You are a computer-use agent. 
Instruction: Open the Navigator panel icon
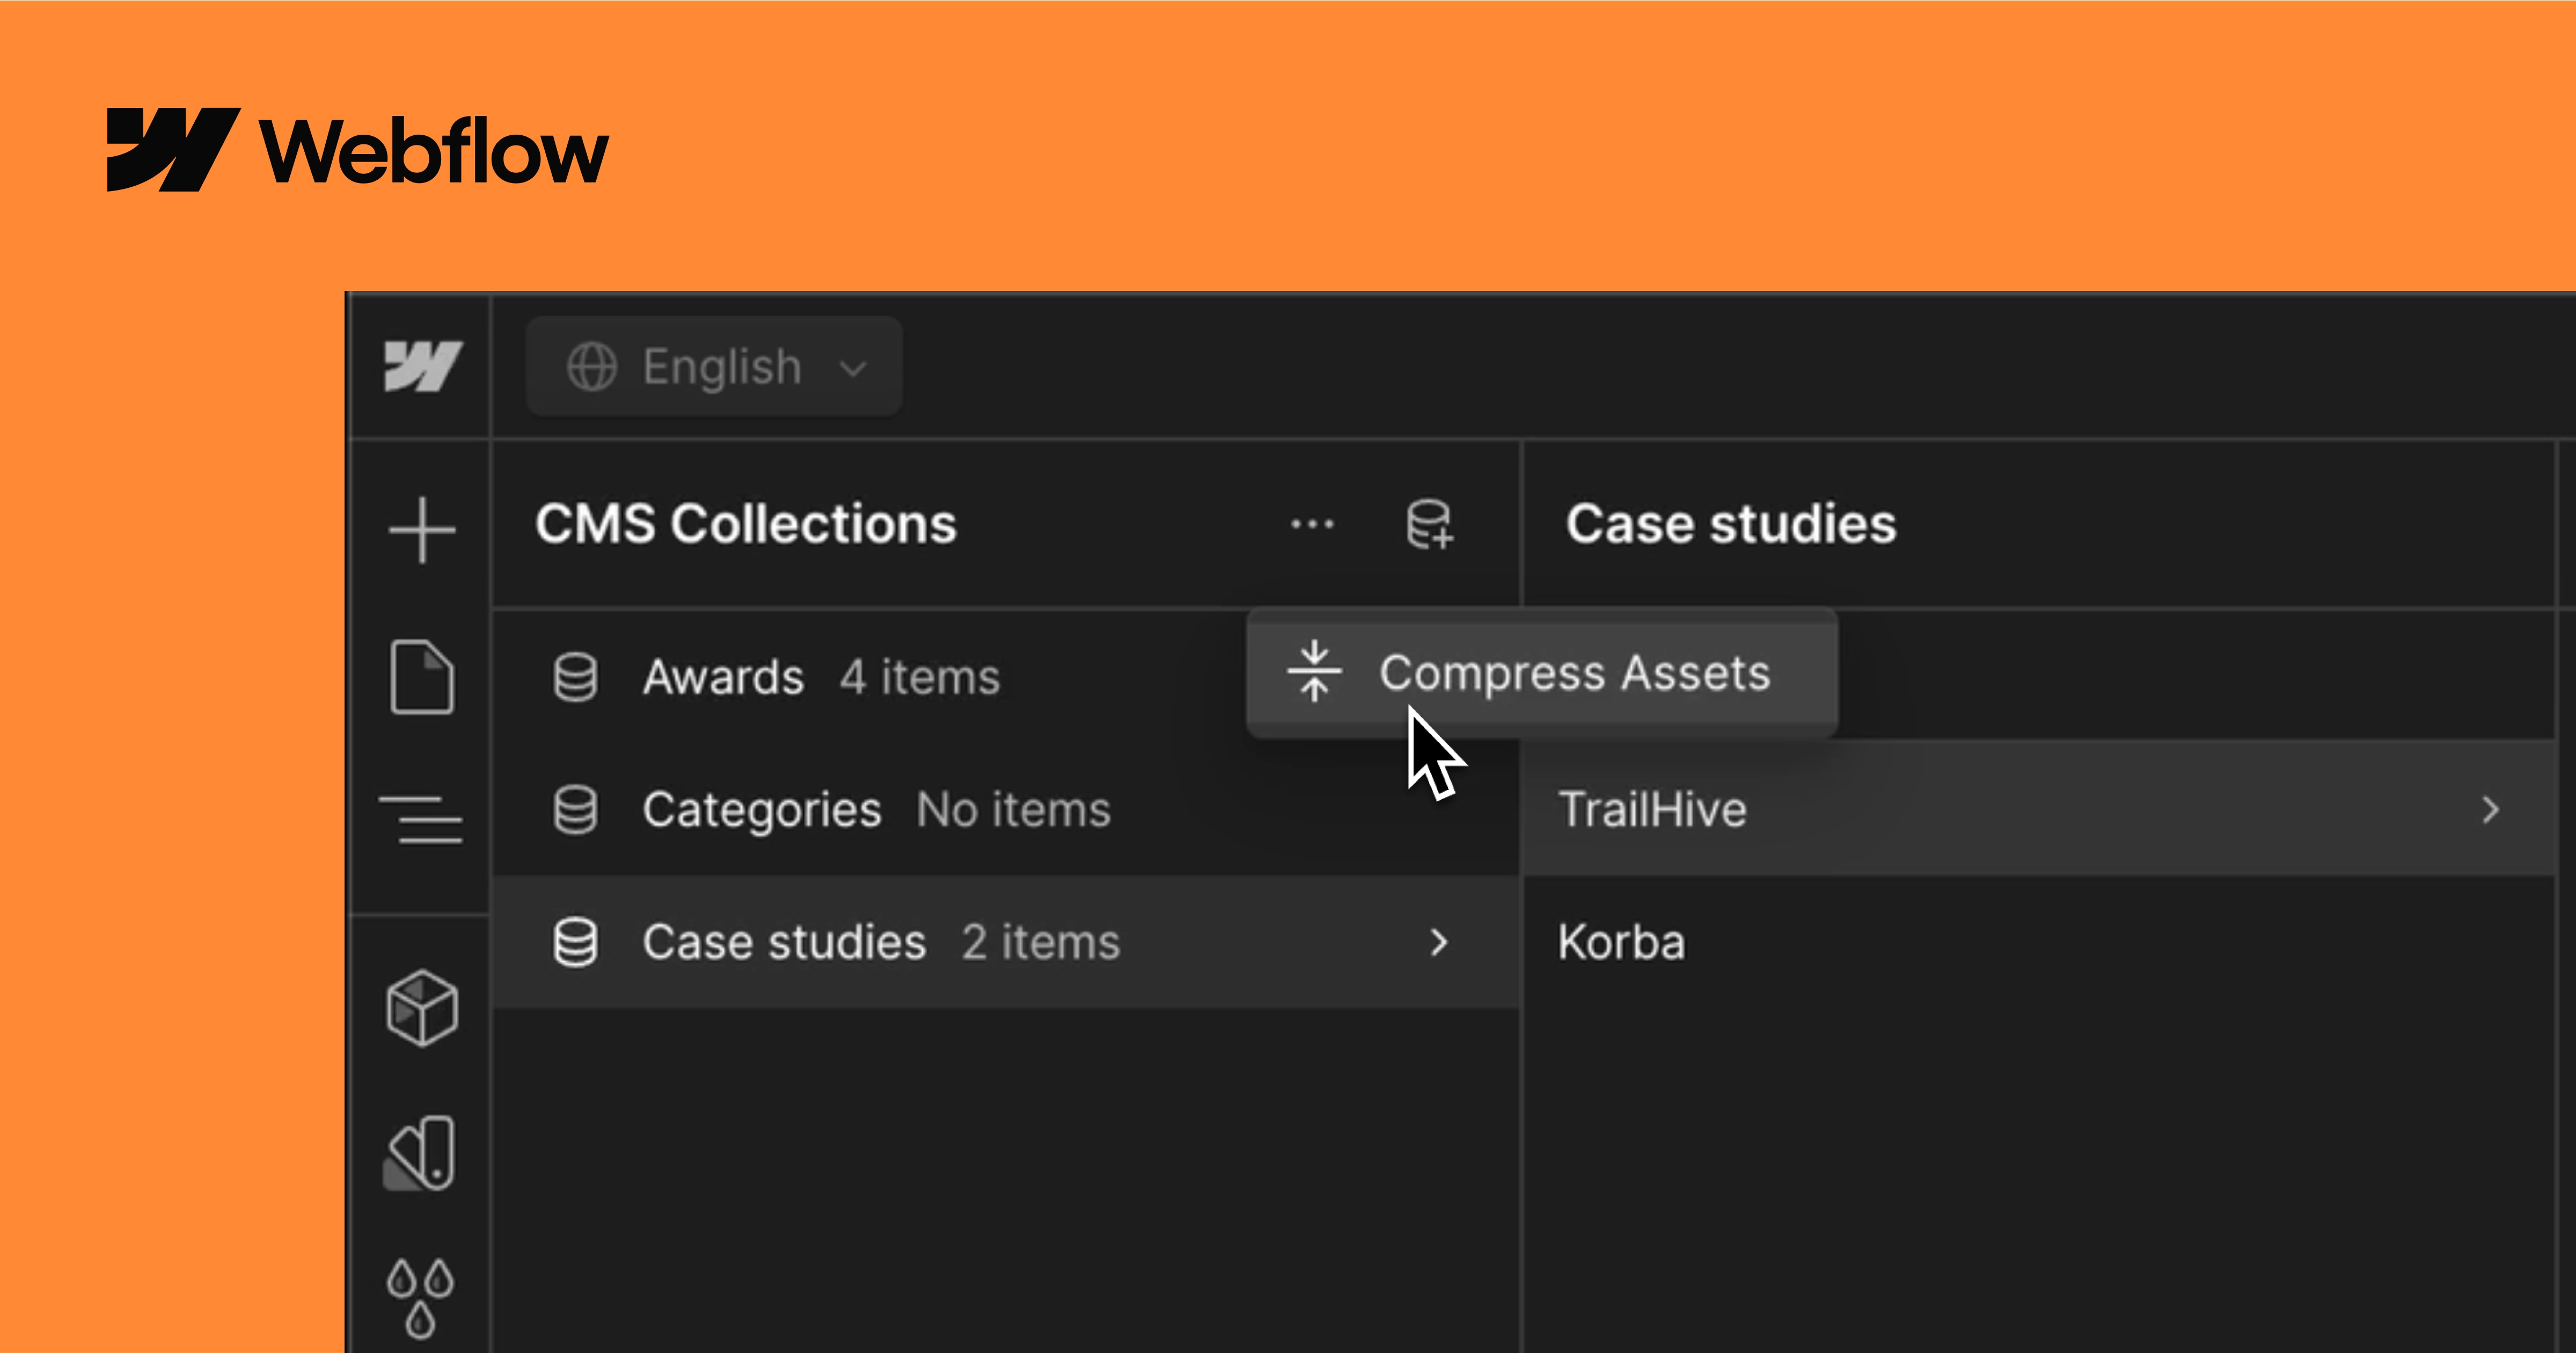[421, 819]
